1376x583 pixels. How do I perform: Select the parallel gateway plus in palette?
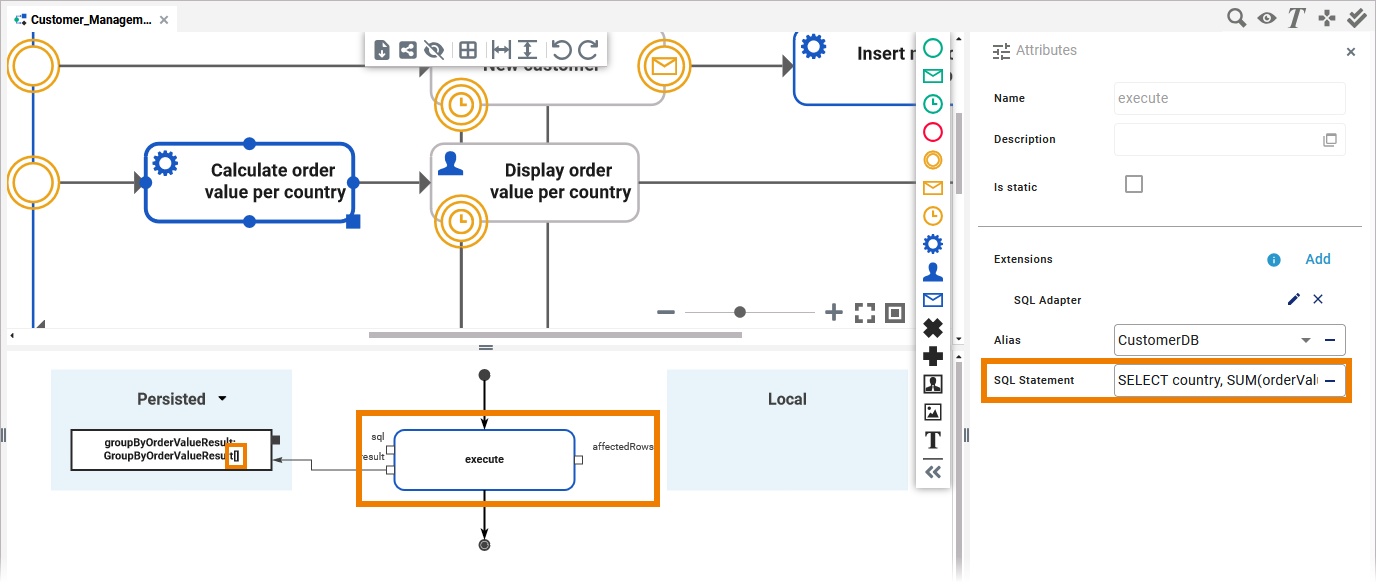pos(932,355)
